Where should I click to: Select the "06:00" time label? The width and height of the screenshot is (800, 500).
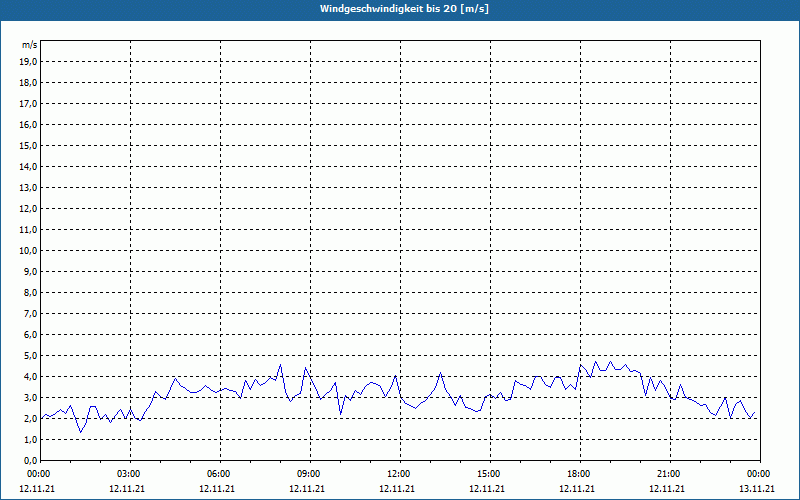tap(220, 474)
